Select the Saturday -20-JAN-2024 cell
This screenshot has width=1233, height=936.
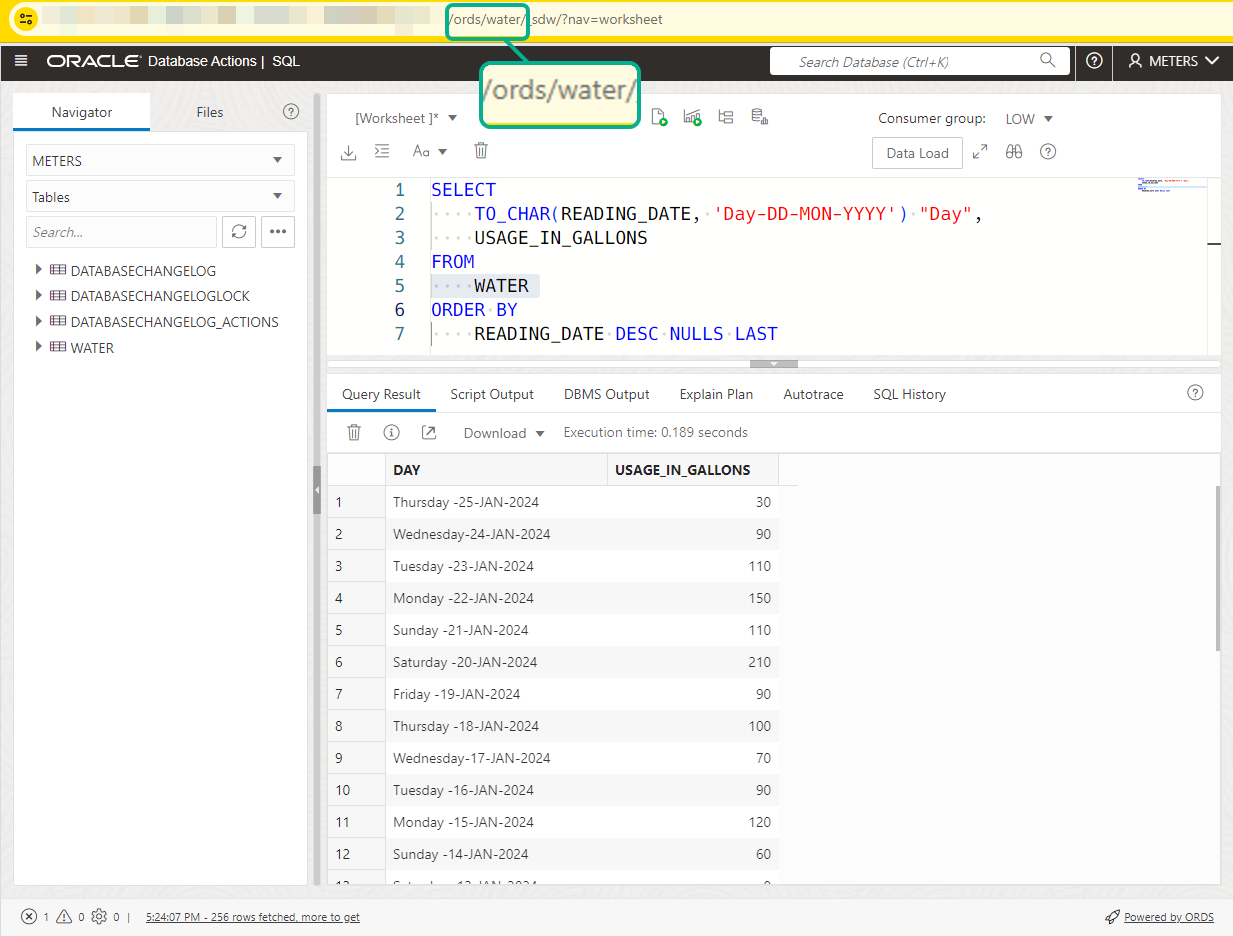[496, 662]
